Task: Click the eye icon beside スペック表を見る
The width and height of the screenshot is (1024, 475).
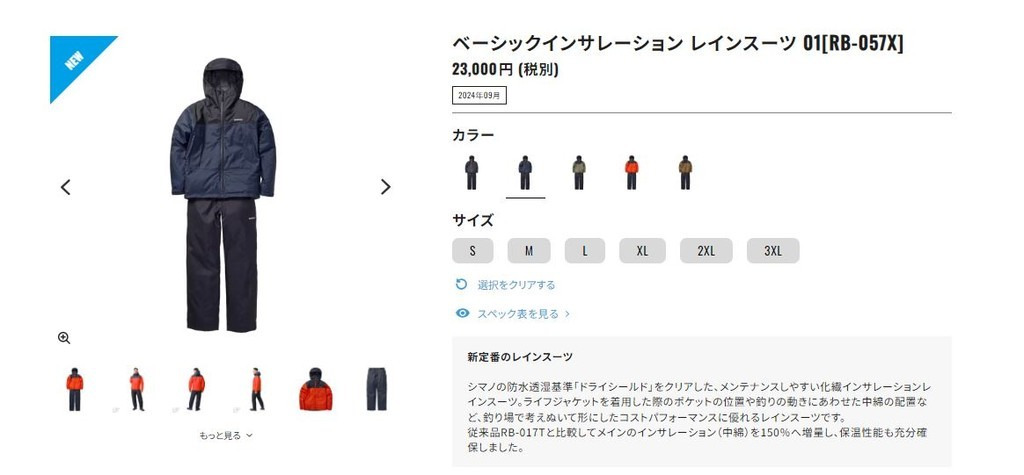Action: 462,313
